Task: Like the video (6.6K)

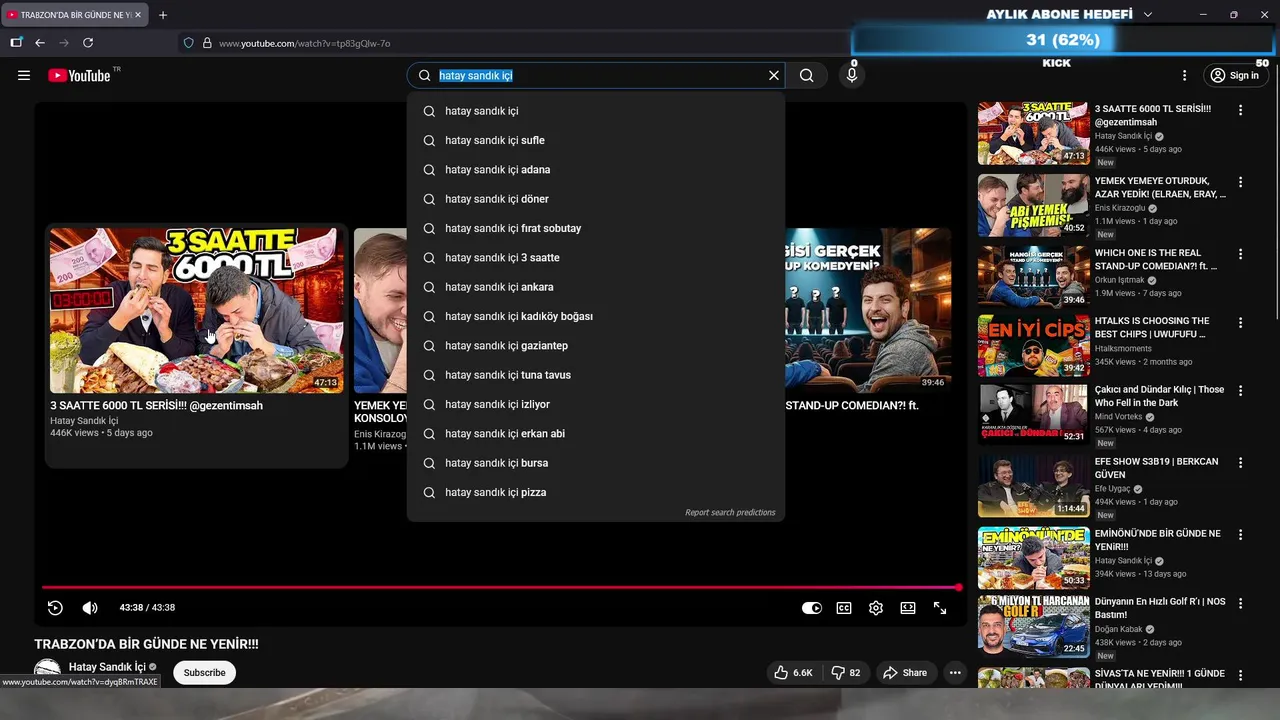Action: 793,673
